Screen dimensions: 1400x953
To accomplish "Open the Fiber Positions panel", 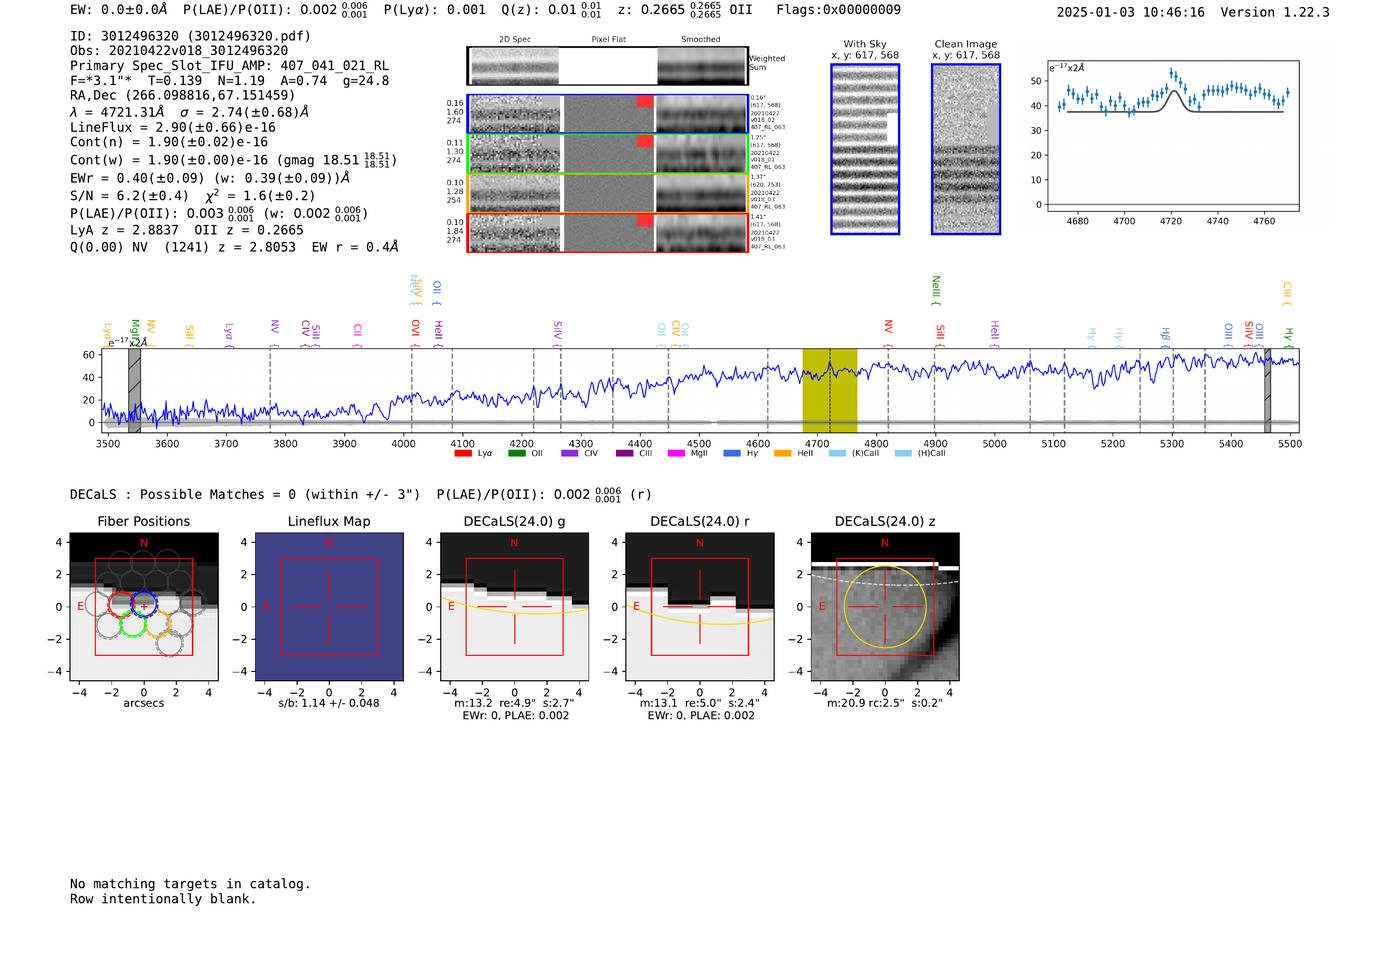I will click(143, 607).
